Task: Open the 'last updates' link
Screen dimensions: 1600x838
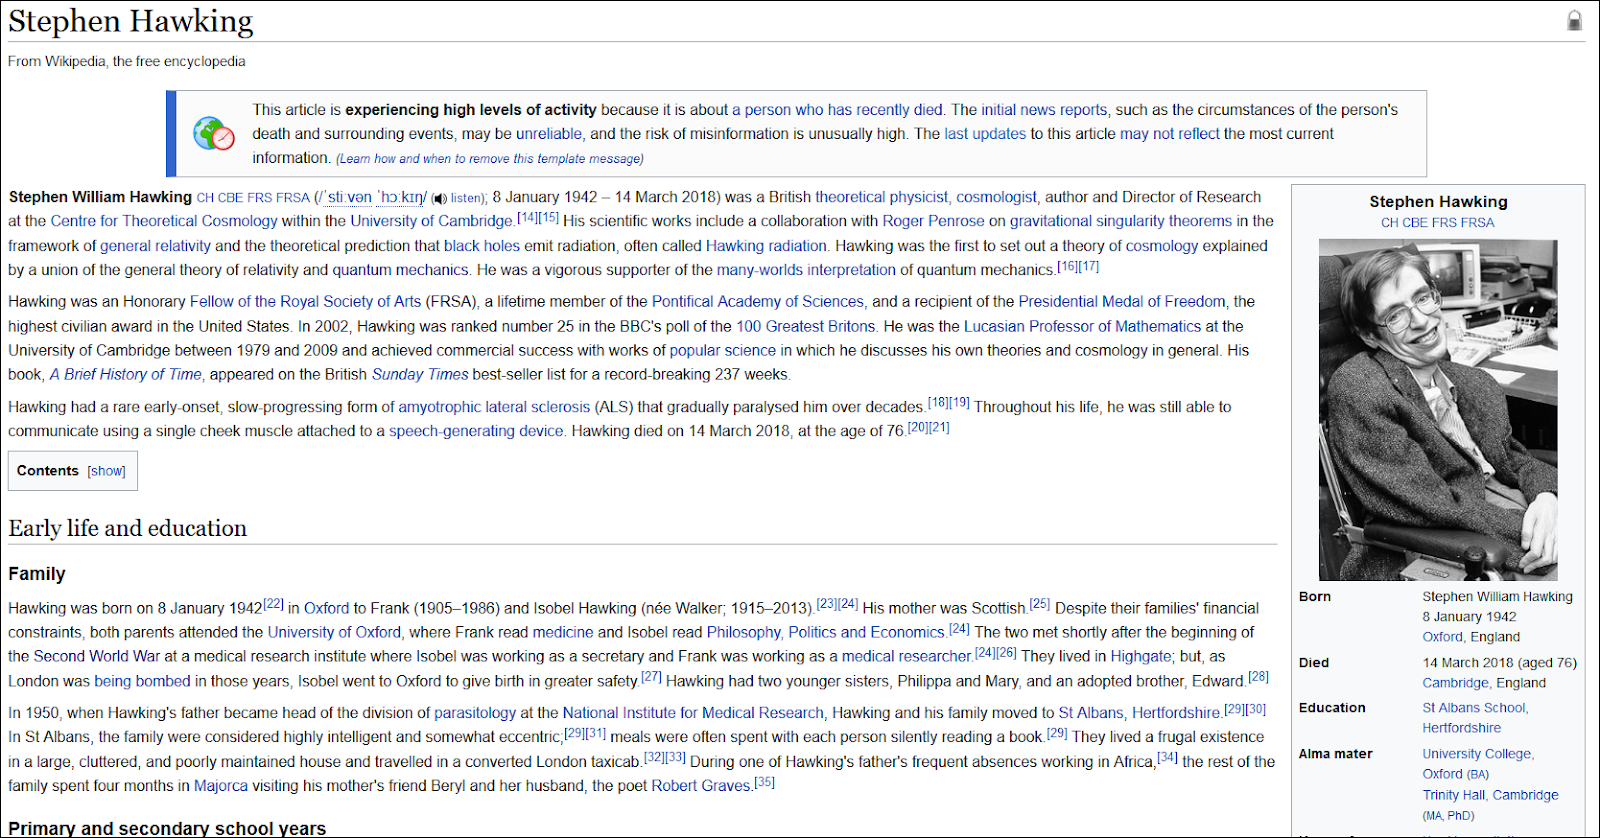Action: click(x=985, y=134)
